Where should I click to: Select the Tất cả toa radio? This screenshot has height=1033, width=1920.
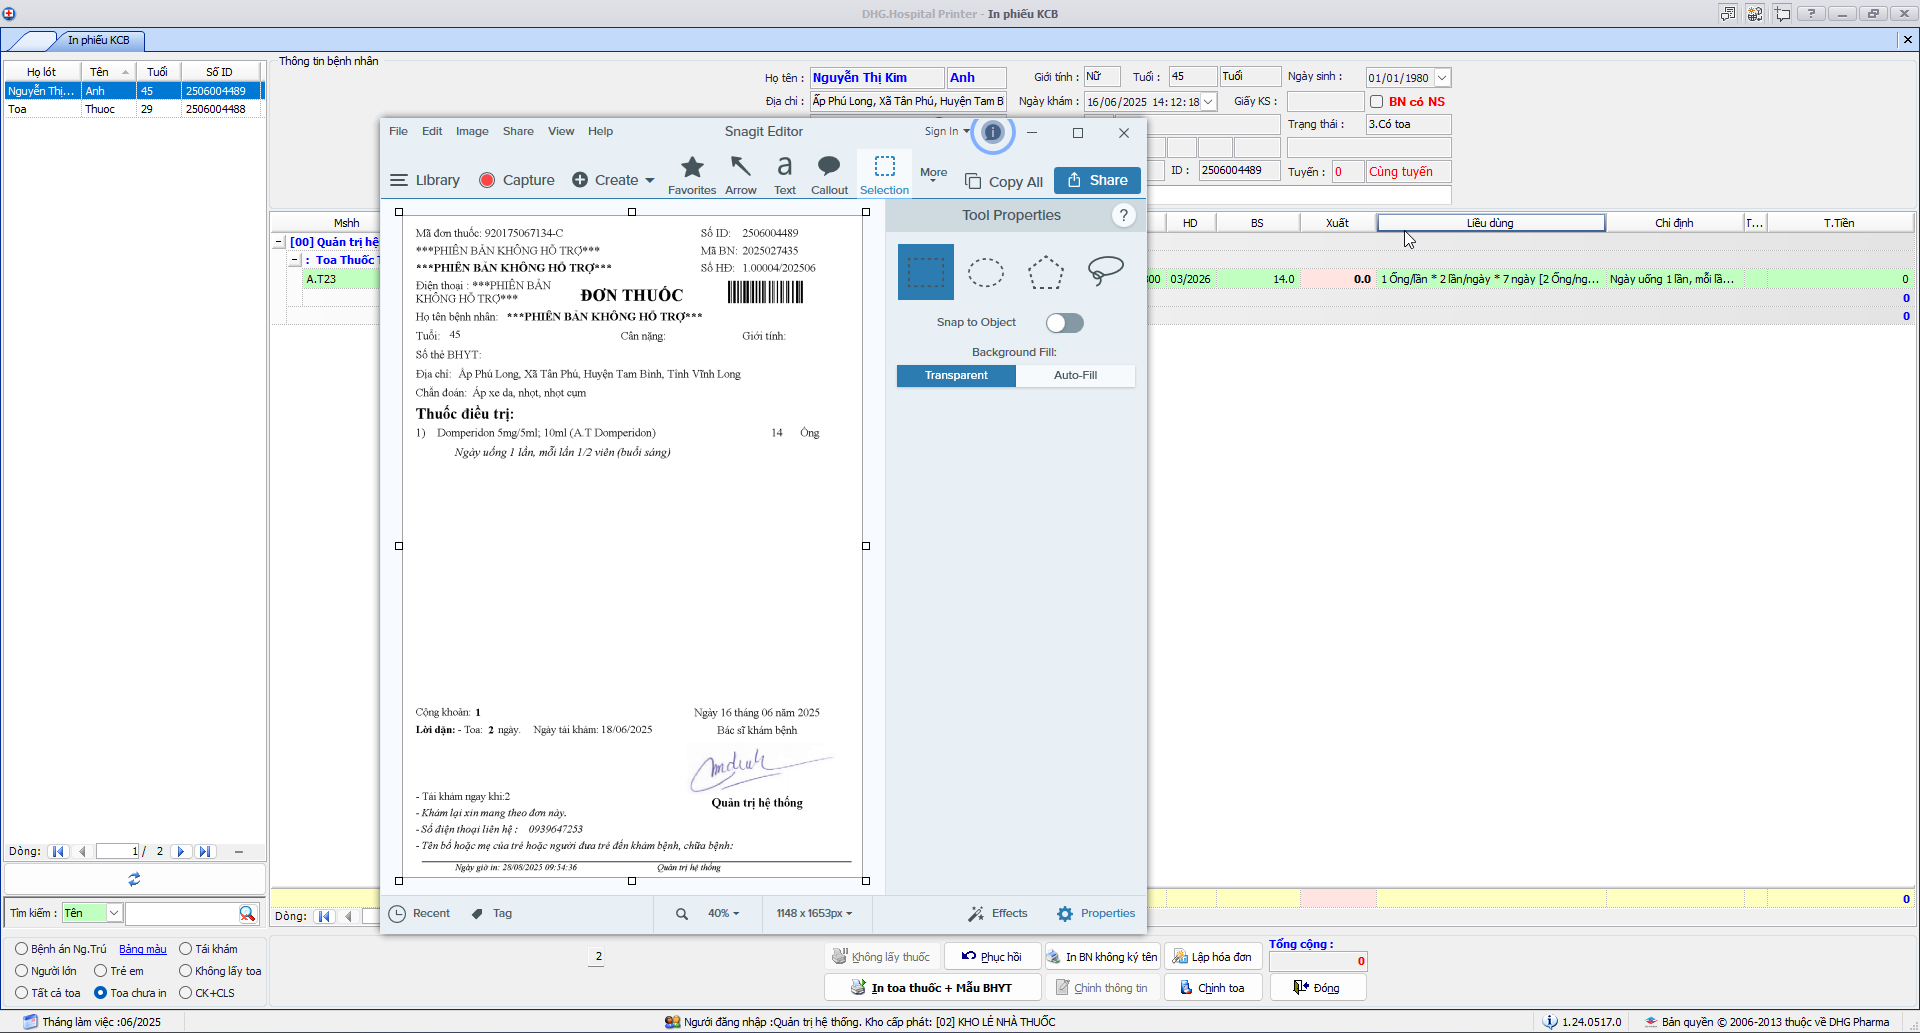coord(21,993)
